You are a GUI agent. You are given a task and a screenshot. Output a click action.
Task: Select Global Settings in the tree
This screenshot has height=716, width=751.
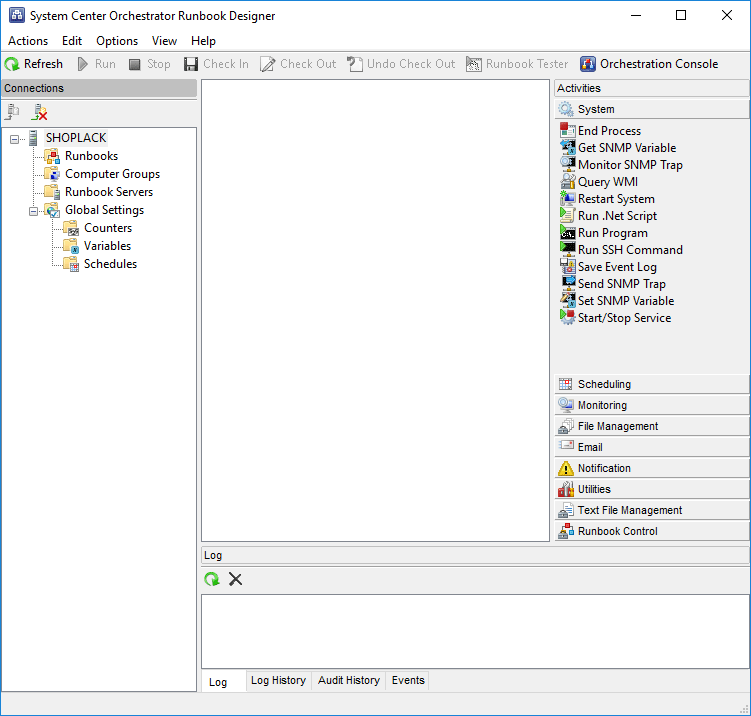tap(104, 210)
